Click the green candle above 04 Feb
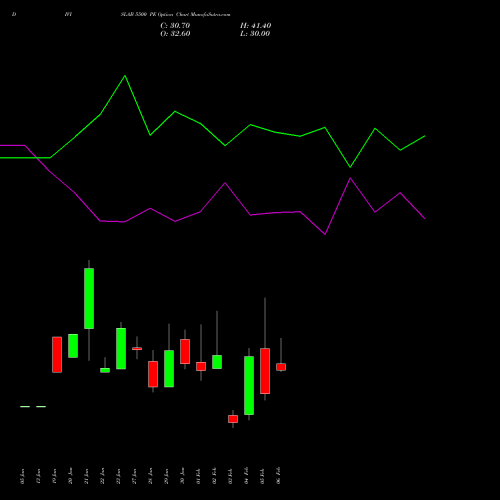500x500 pixels. tap(249, 385)
